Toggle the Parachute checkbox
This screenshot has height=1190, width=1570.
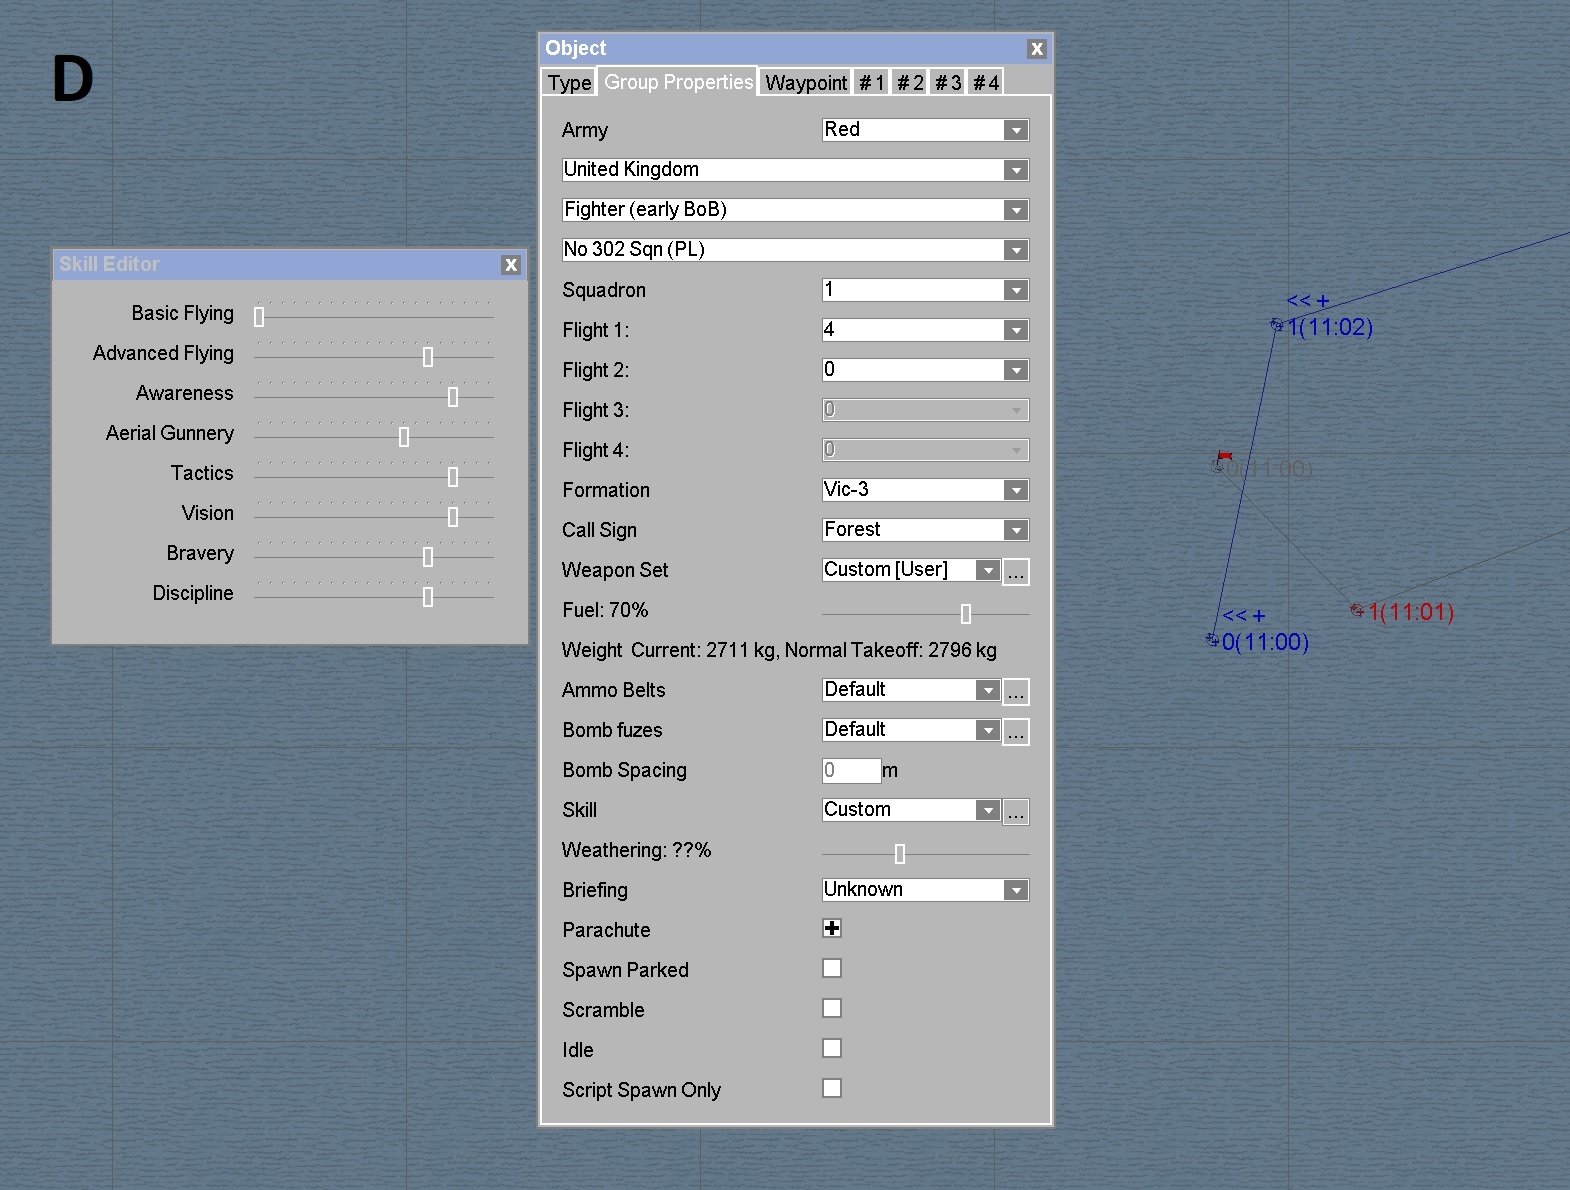click(832, 929)
